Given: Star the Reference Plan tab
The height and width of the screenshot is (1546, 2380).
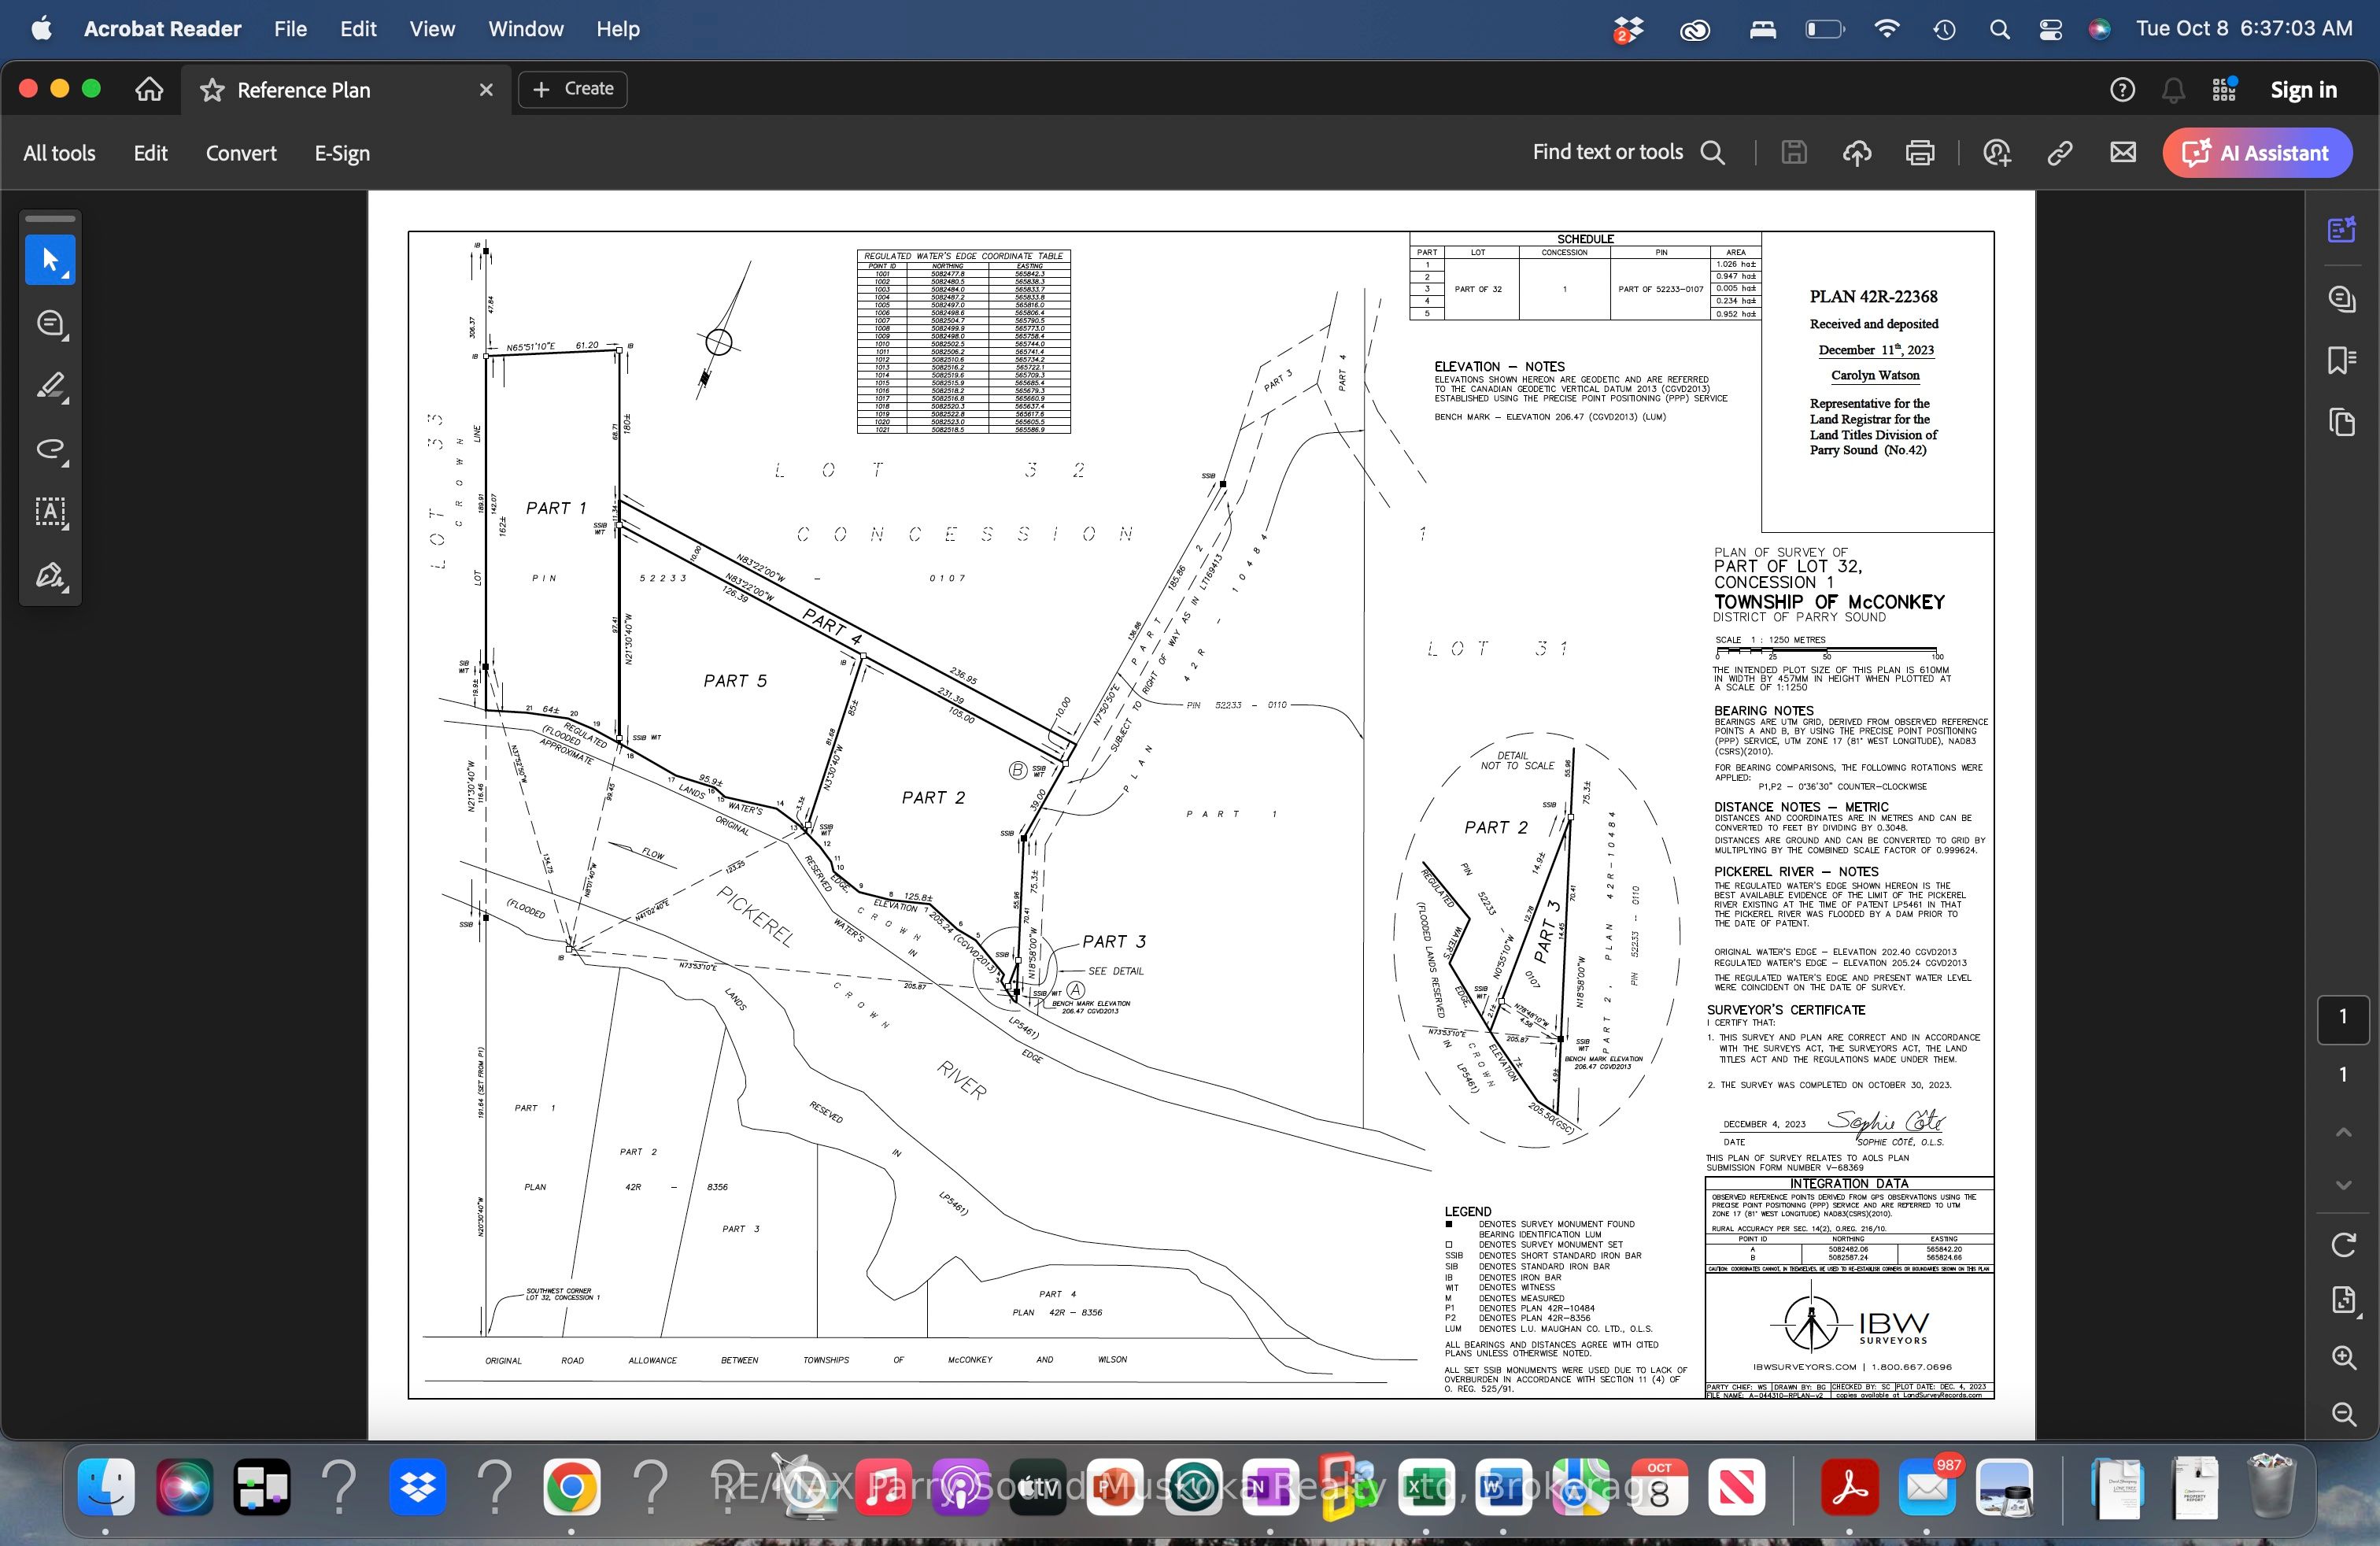Looking at the screenshot, I should [x=212, y=90].
